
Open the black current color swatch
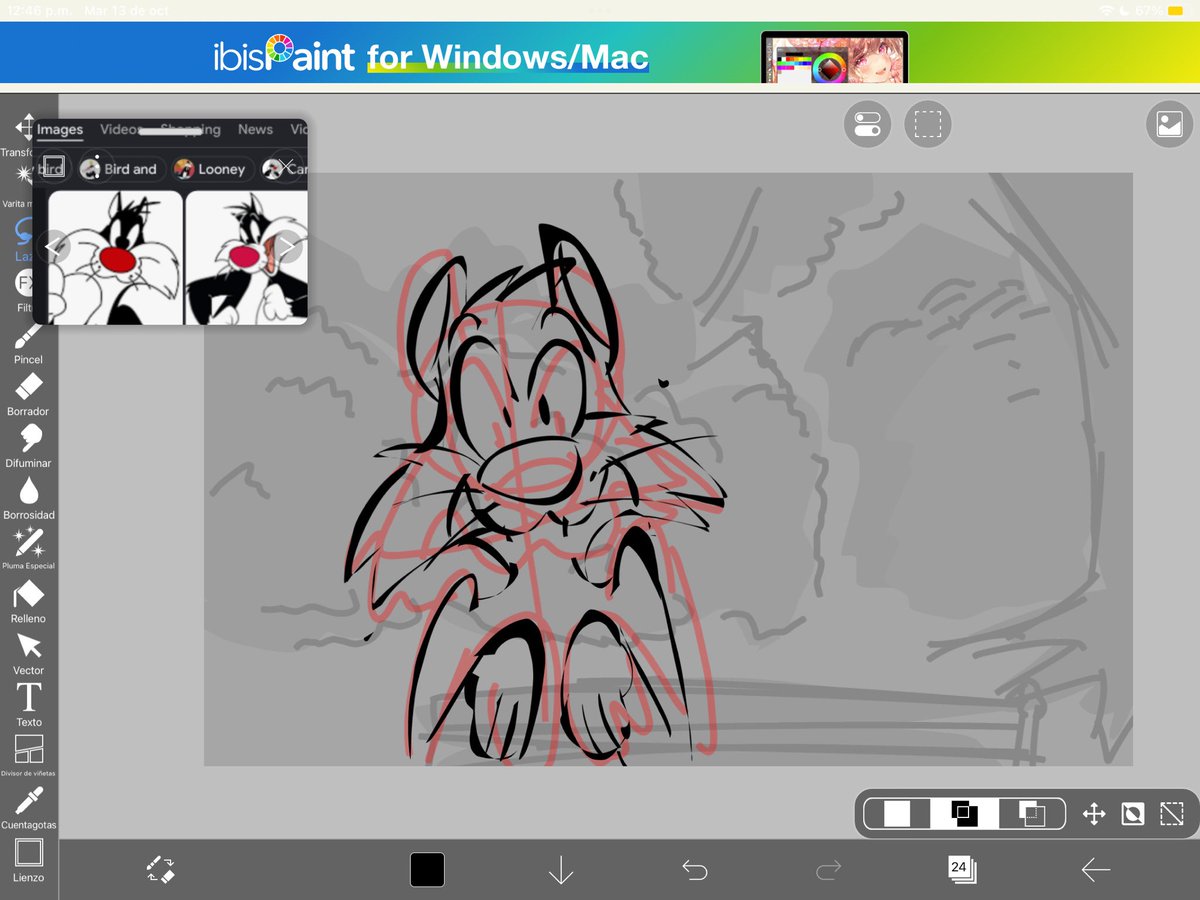click(427, 869)
